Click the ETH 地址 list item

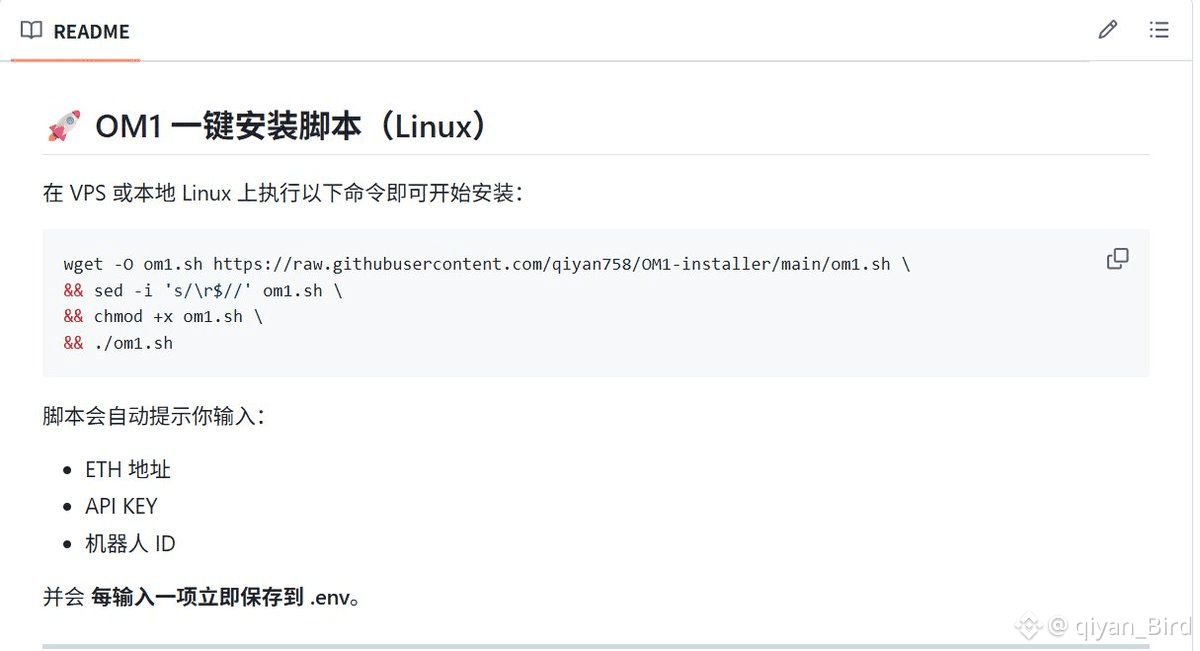(x=128, y=469)
